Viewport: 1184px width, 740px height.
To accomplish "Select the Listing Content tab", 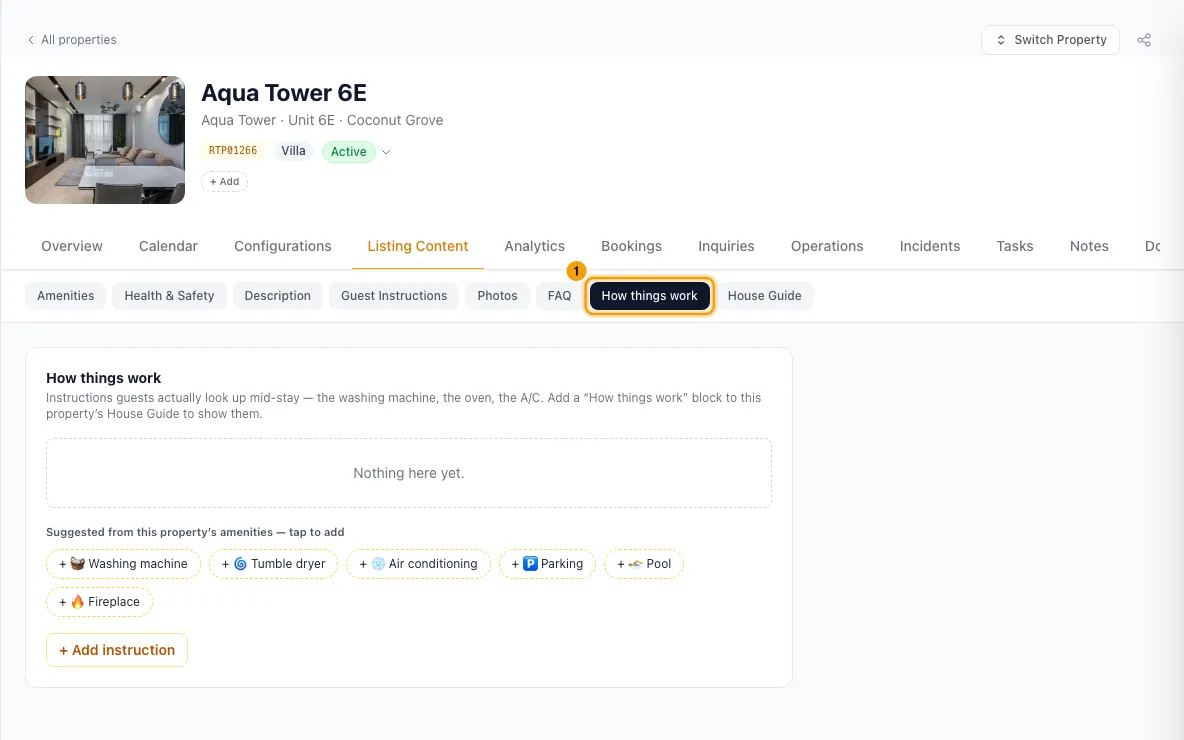I will point(418,246).
